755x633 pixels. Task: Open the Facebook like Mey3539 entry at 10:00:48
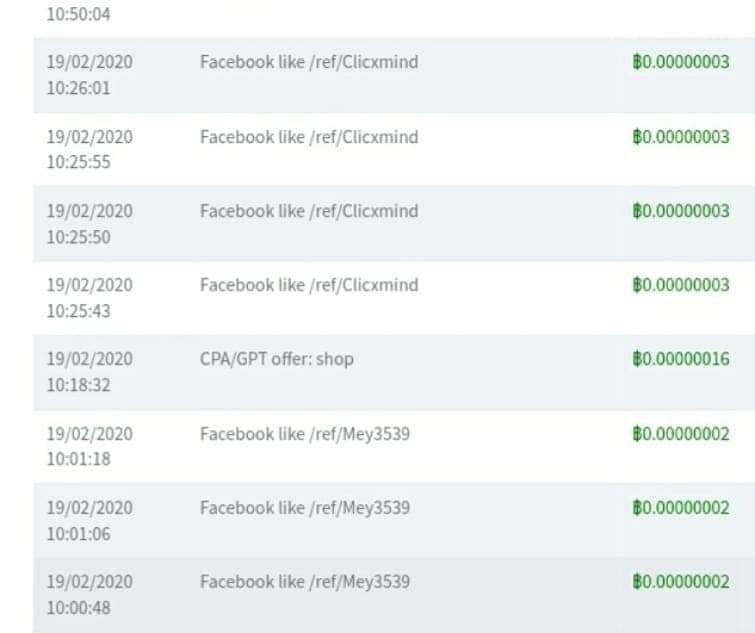(305, 582)
